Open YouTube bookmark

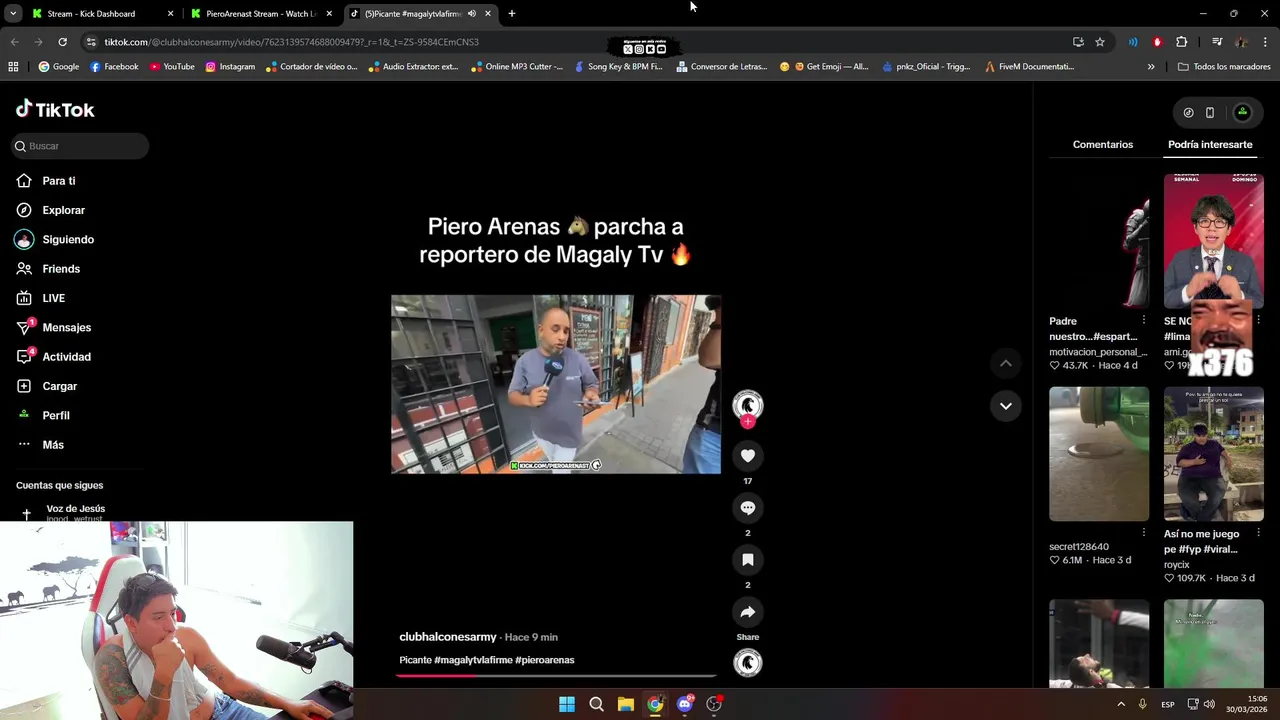(172, 67)
